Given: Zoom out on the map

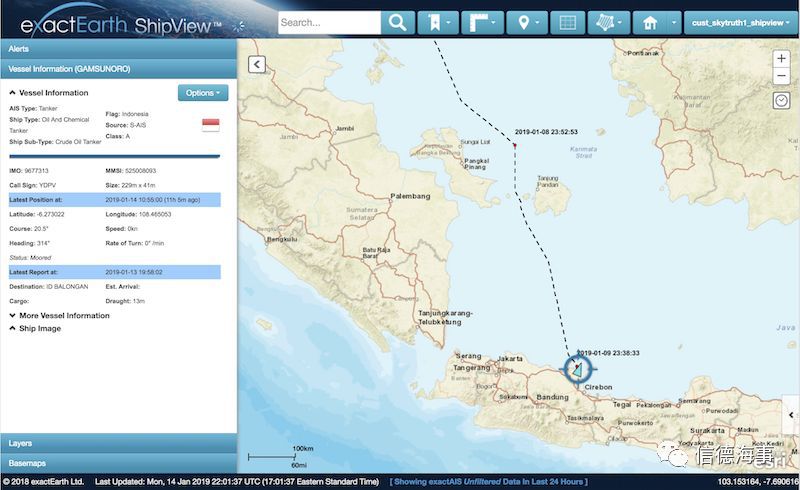Looking at the screenshot, I should 781,76.
